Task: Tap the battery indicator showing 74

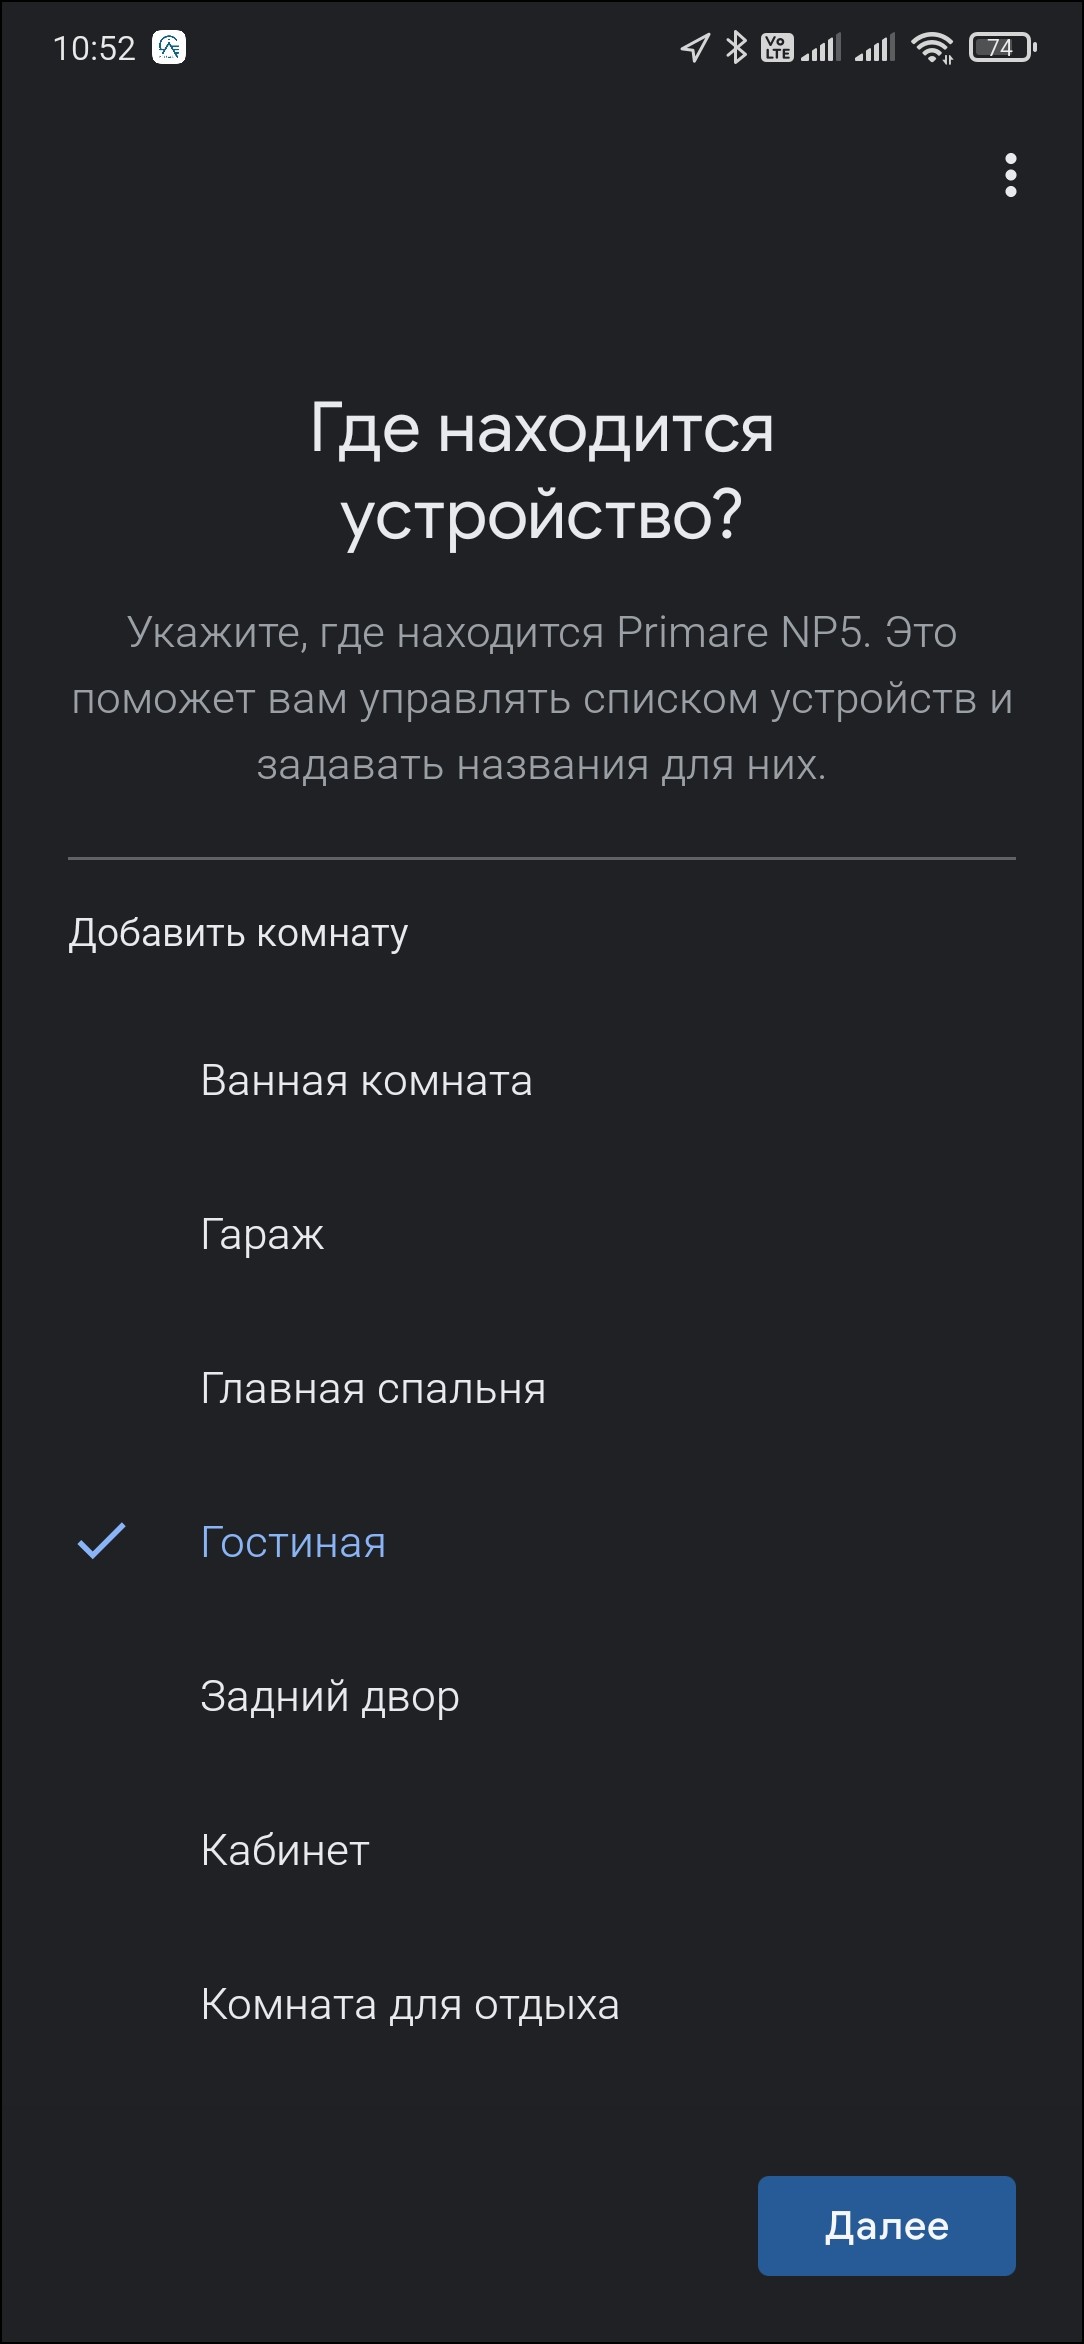Action: click(1002, 47)
